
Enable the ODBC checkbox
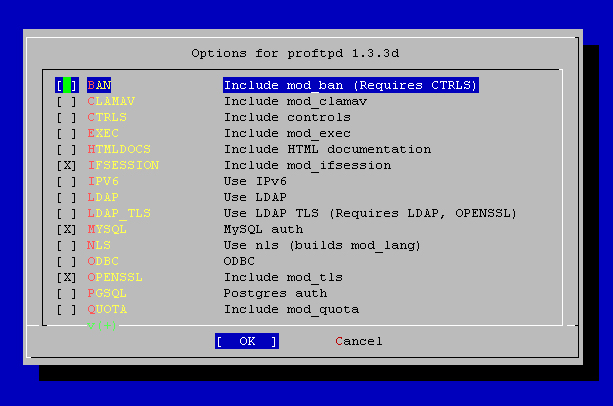[x=67, y=262]
